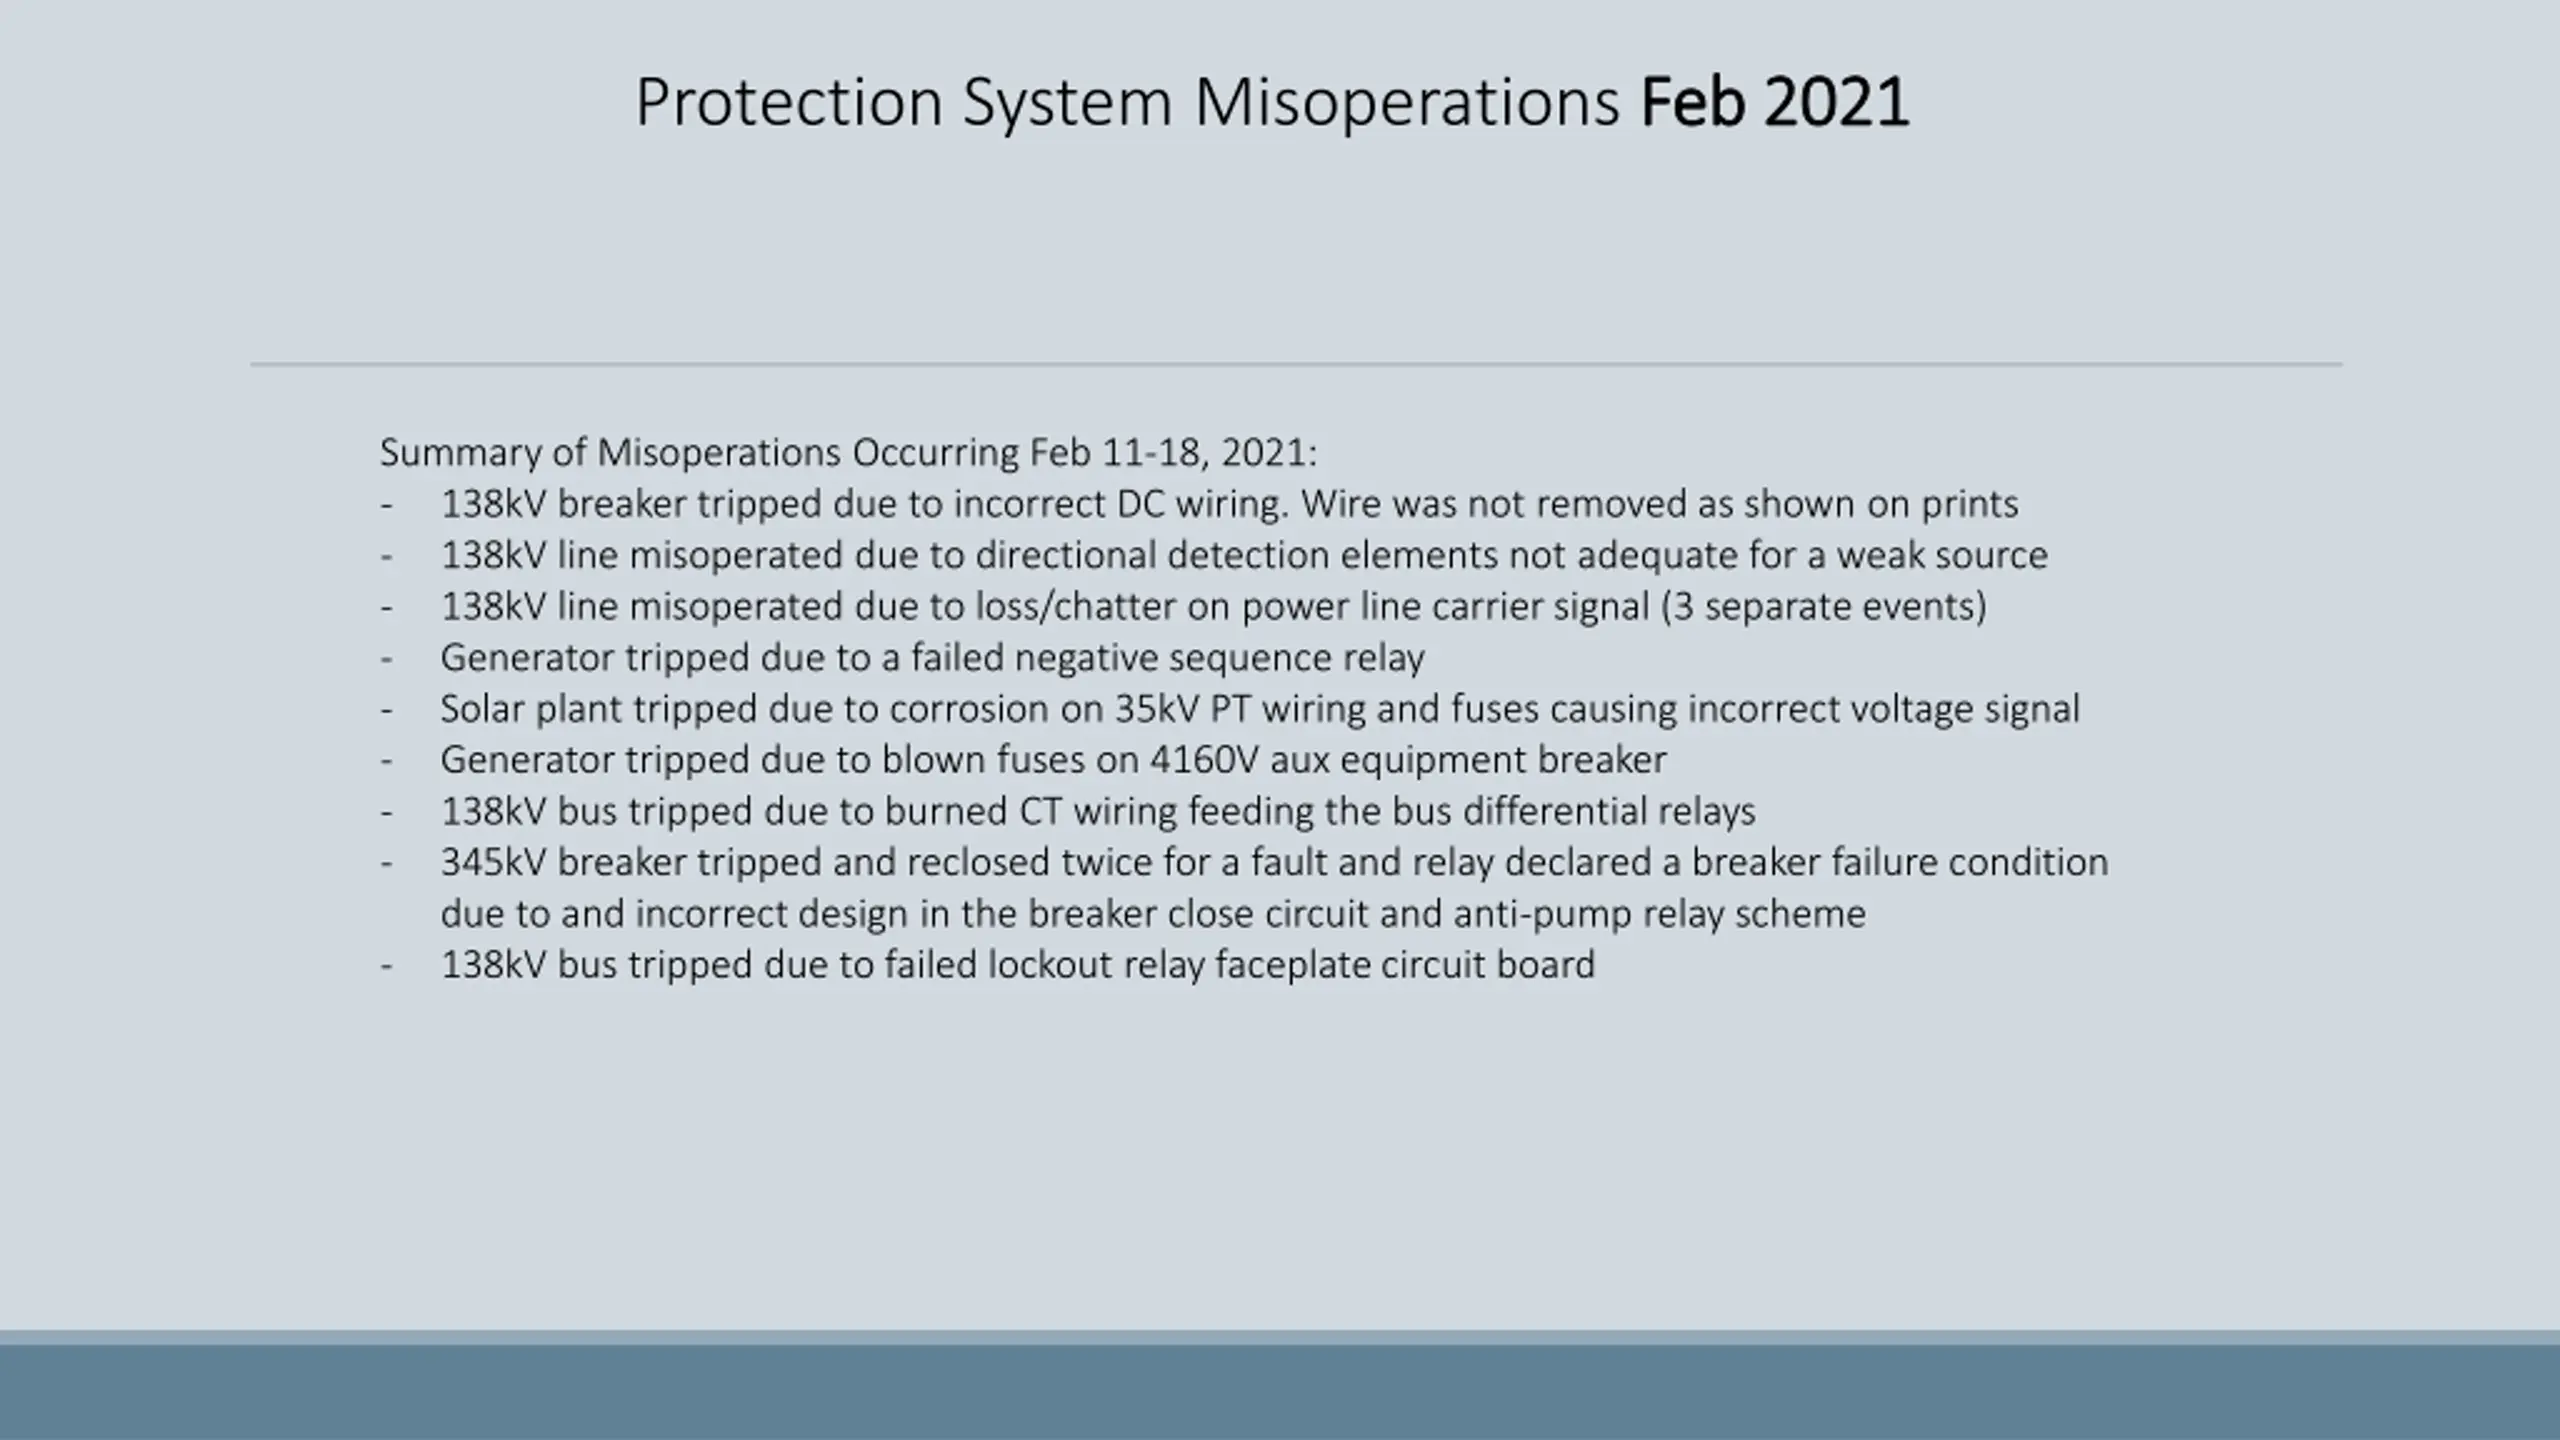Click the blown fuses 4160V aux bullet
Image resolution: width=2560 pixels, height=1440 pixels.
pos(1053,760)
